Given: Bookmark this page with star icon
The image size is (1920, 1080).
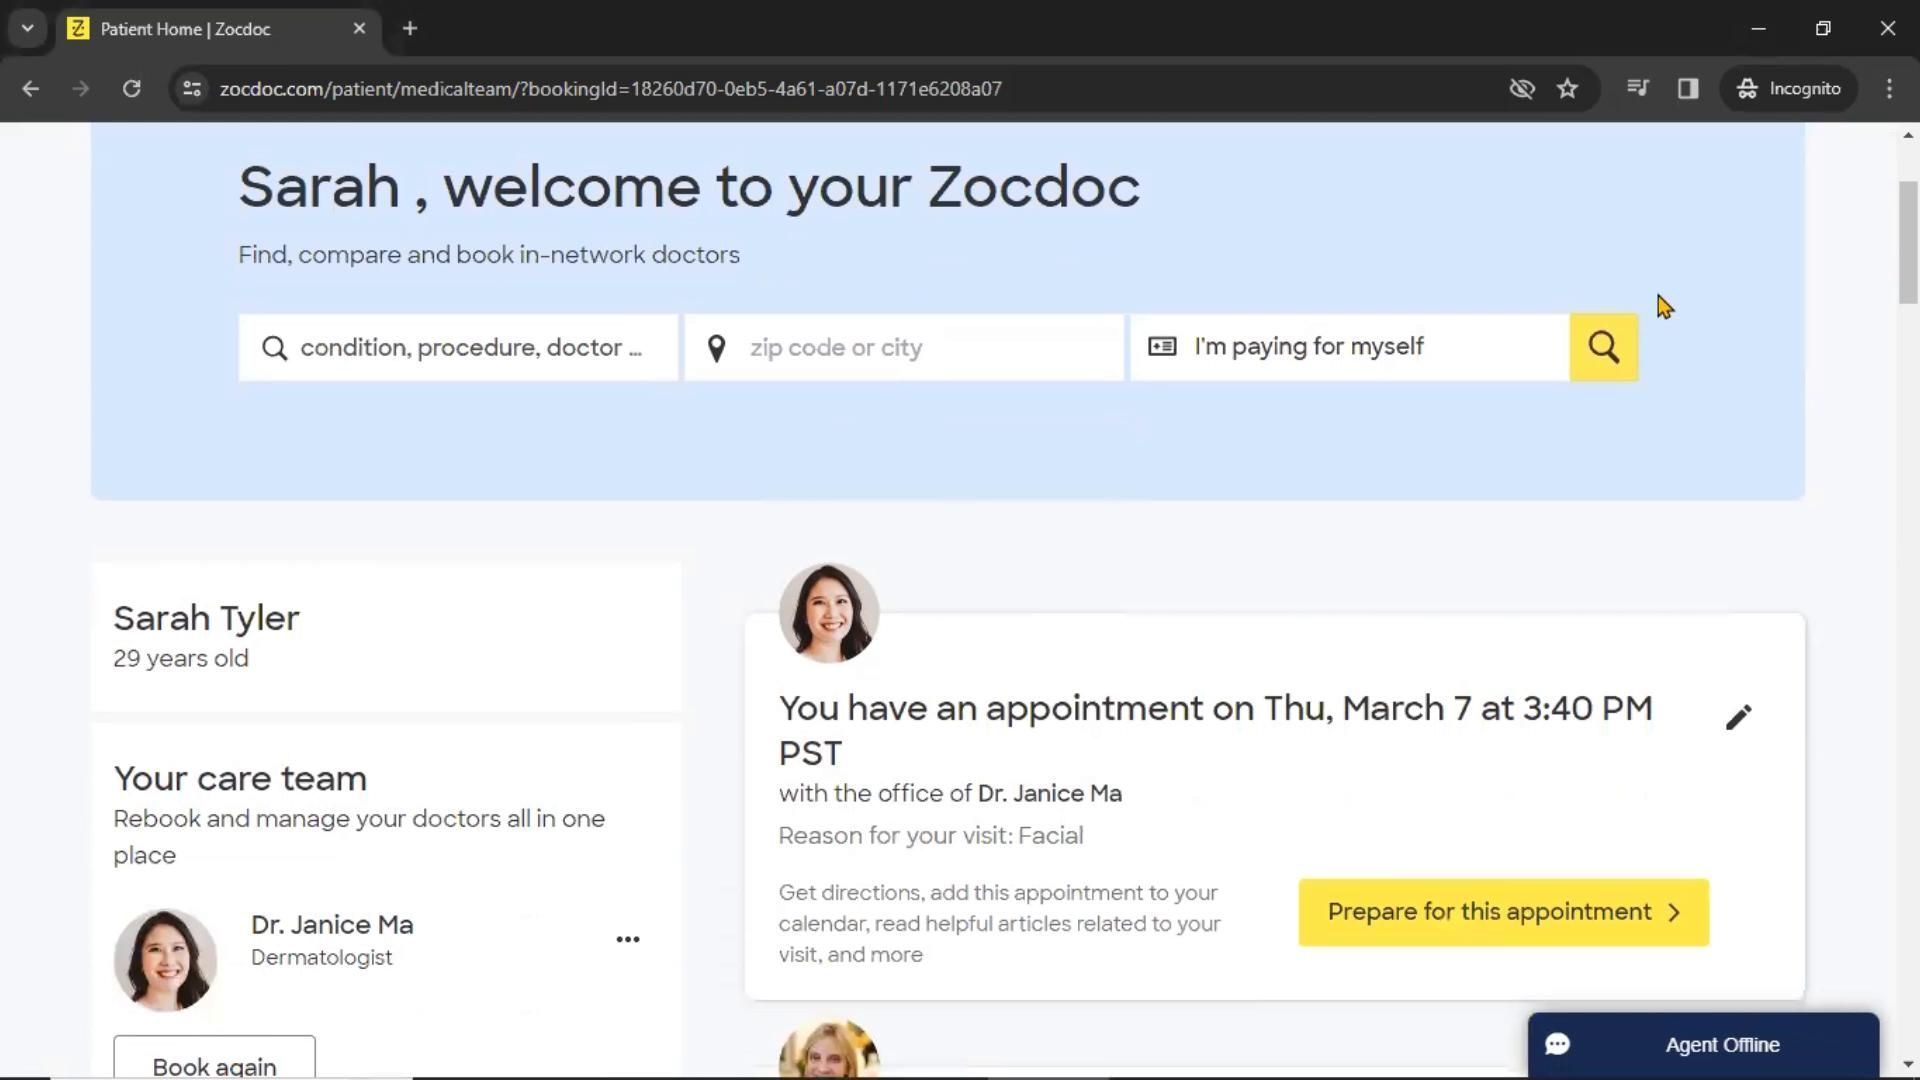Looking at the screenshot, I should (x=1567, y=89).
